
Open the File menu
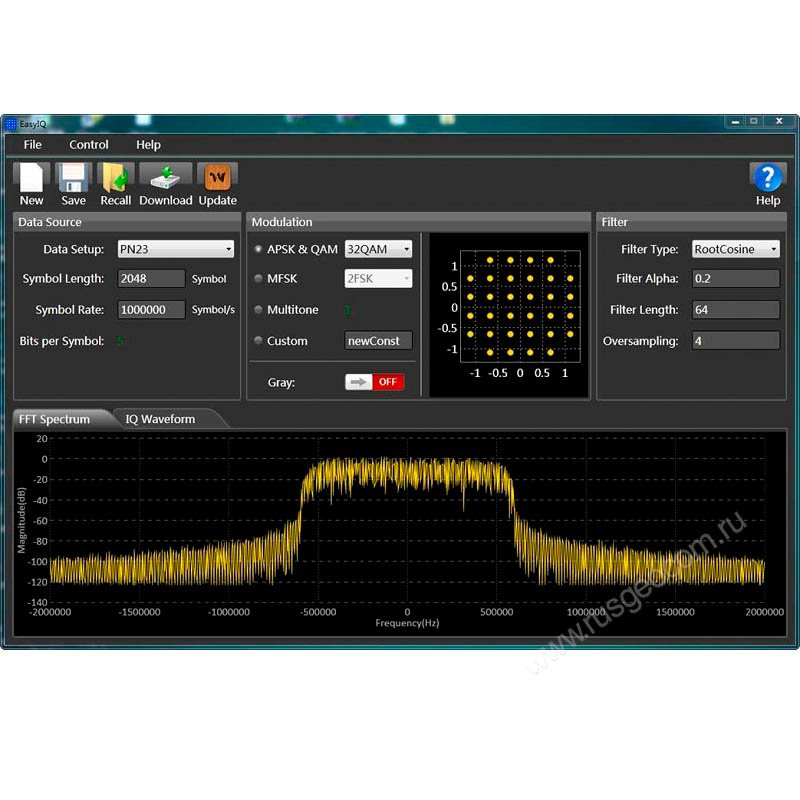(32, 145)
